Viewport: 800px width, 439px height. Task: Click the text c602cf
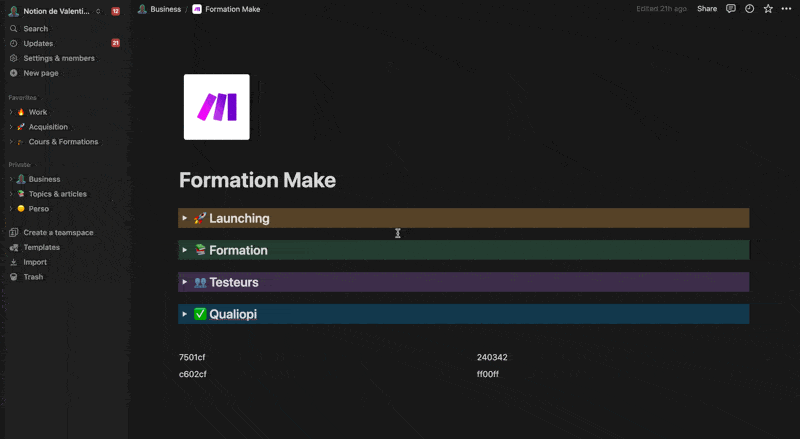(x=192, y=374)
